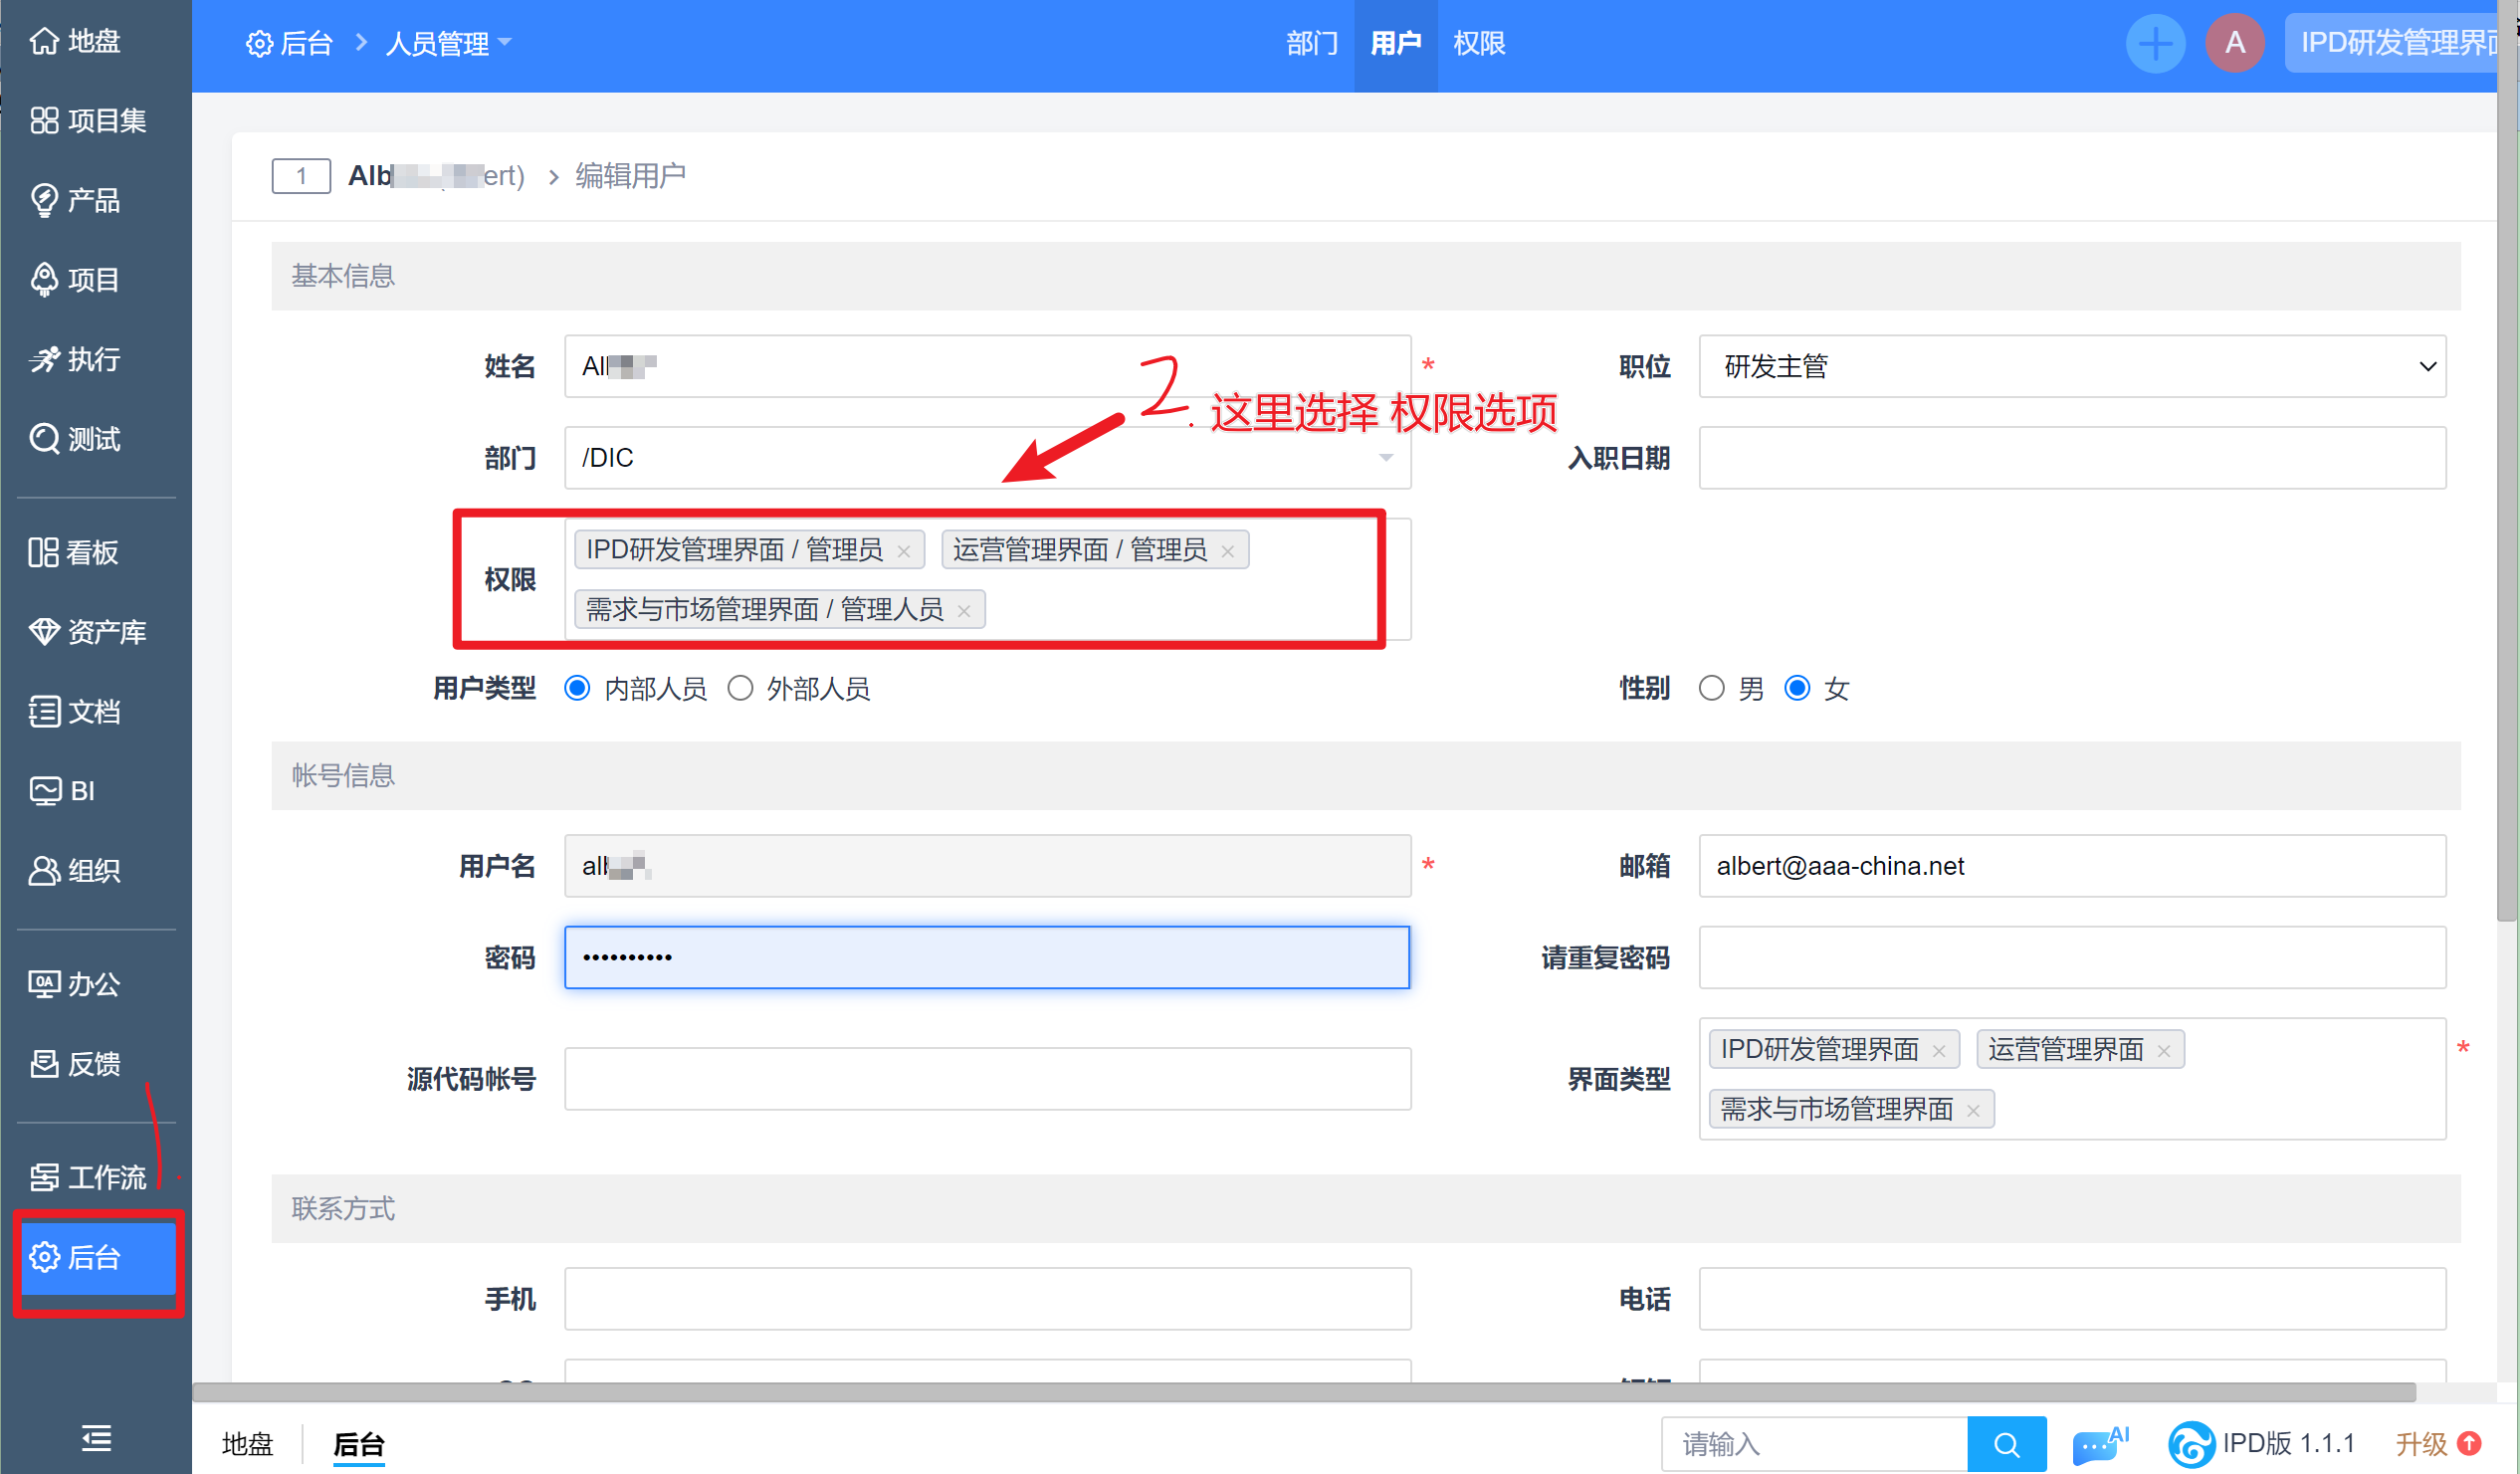This screenshot has width=2520, height=1474.
Task: Click the horizontal scrollbar
Action: [x=1304, y=1392]
